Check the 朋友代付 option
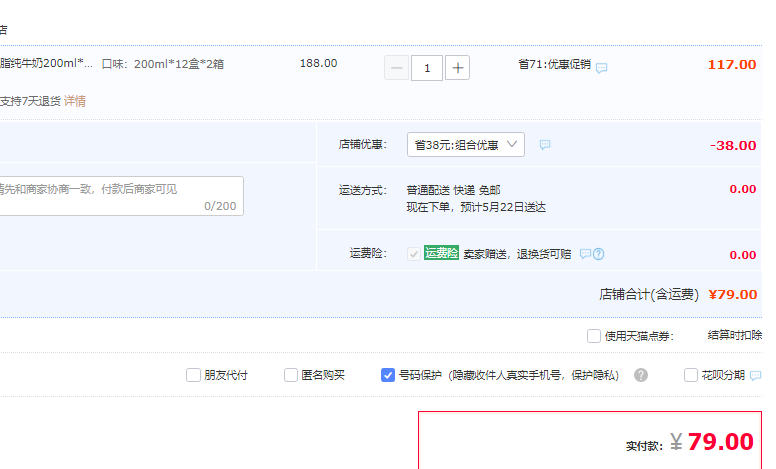The image size is (776, 469). click(x=193, y=375)
